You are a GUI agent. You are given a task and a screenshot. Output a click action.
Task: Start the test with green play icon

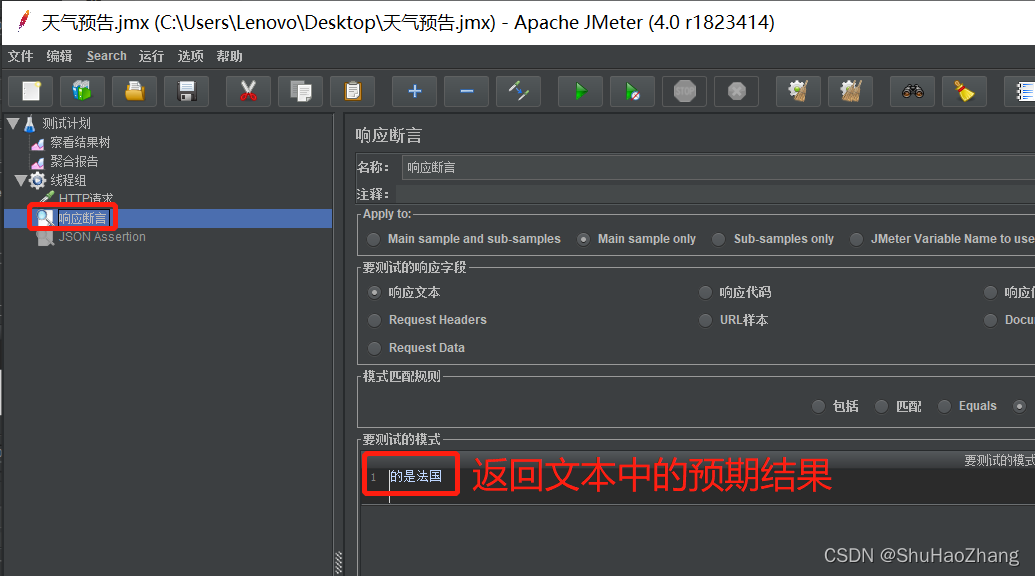(x=580, y=91)
